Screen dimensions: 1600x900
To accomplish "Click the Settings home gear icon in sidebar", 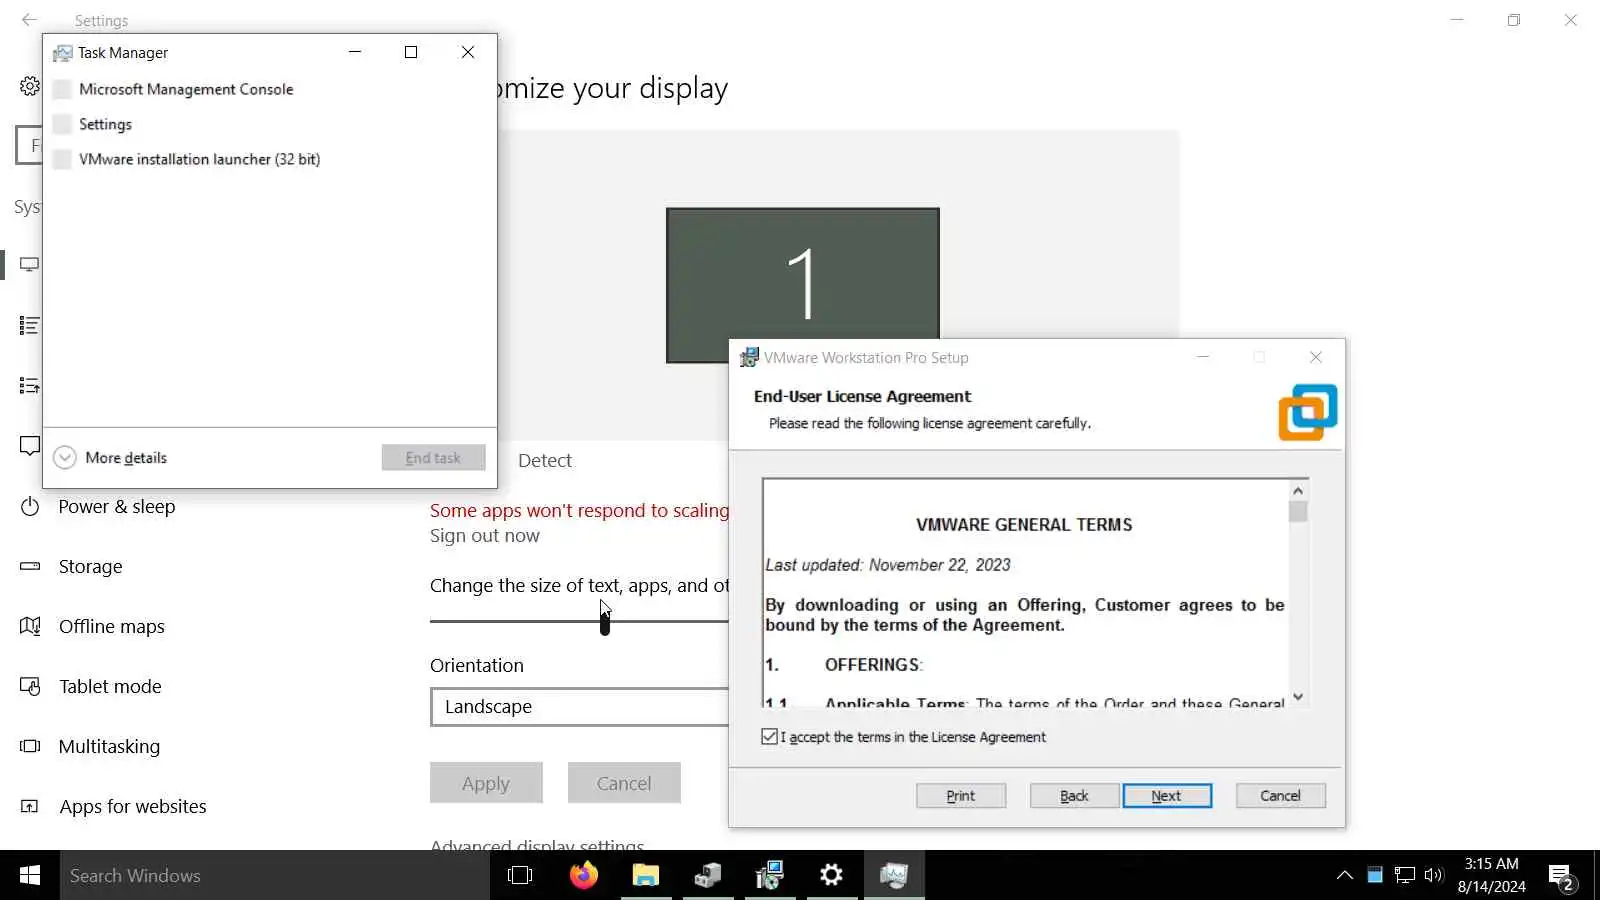I will (x=30, y=87).
